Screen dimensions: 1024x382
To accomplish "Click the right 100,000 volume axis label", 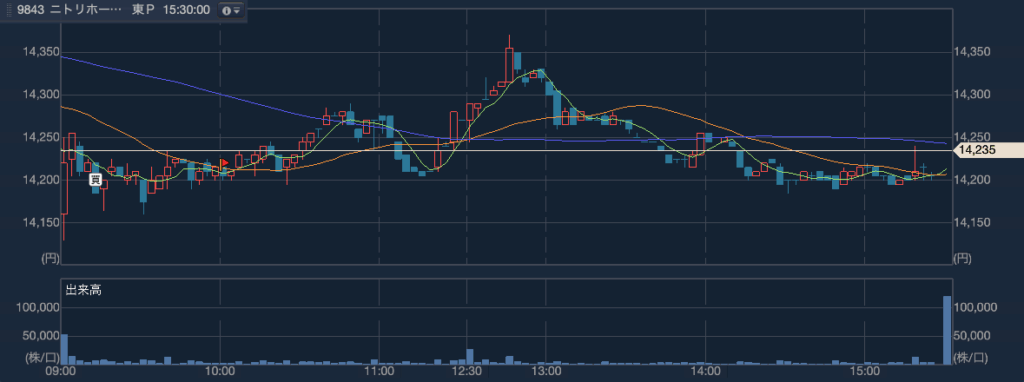I will click(976, 308).
